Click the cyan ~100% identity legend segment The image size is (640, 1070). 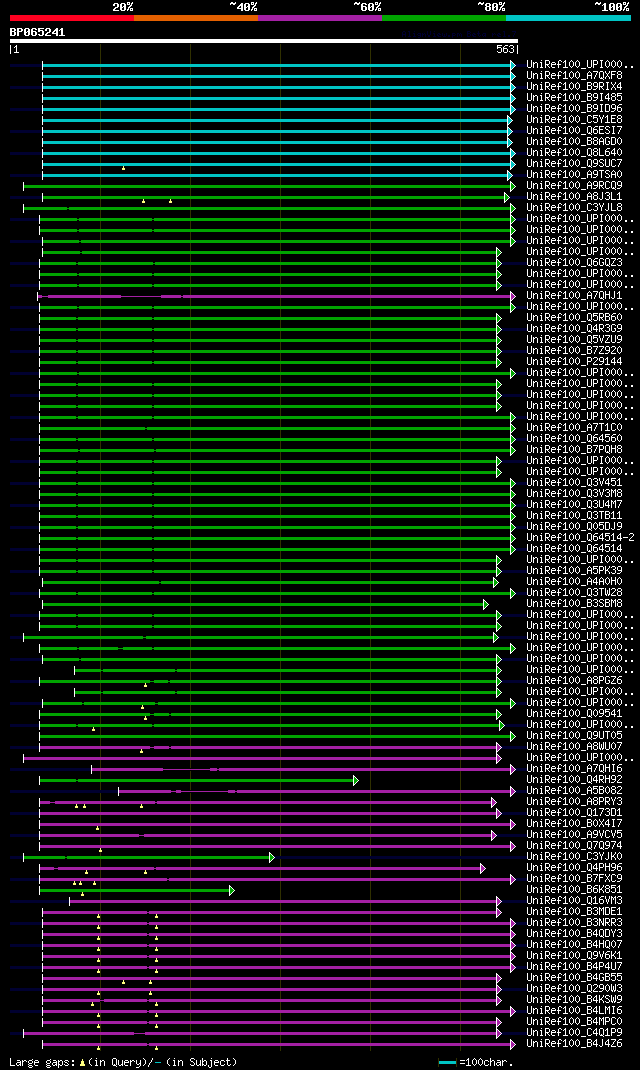(568, 18)
